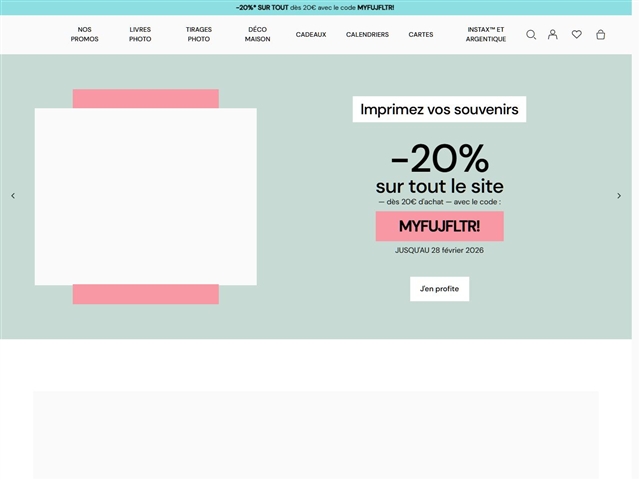This screenshot has height=480, width=640.
Task: Click the top promo banner text
Action: [x=315, y=7]
